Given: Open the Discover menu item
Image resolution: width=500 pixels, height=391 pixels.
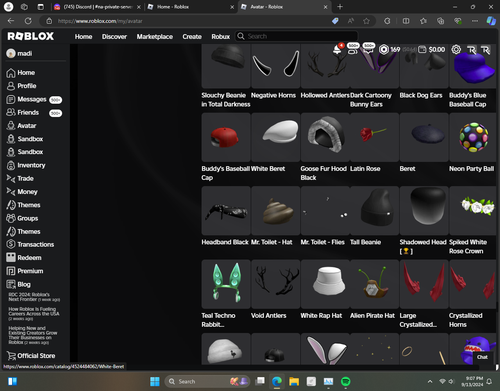Looking at the screenshot, I should [x=114, y=37].
